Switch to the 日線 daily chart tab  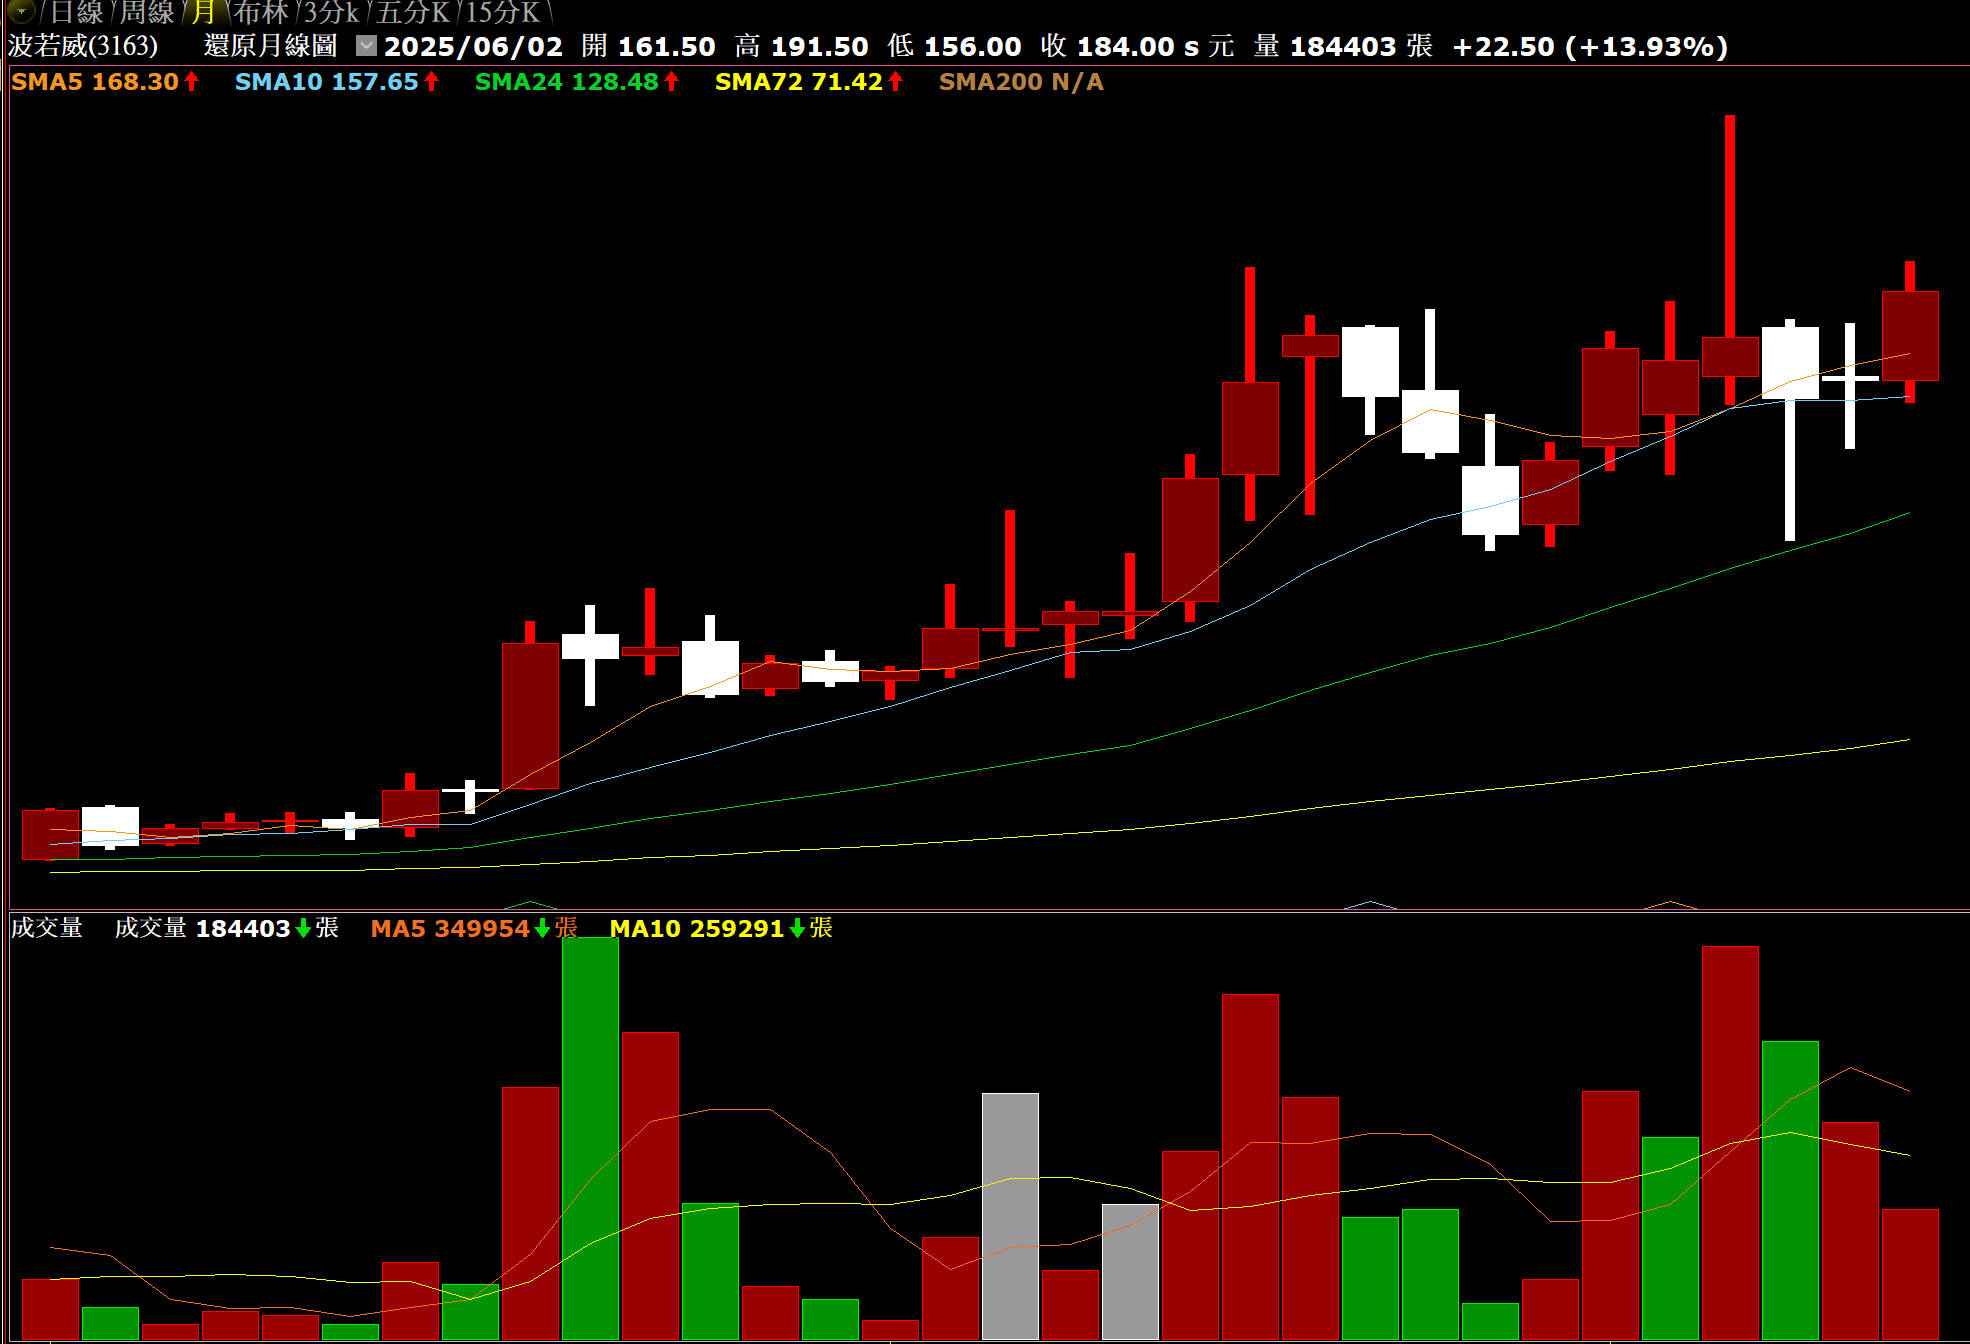coord(77,12)
